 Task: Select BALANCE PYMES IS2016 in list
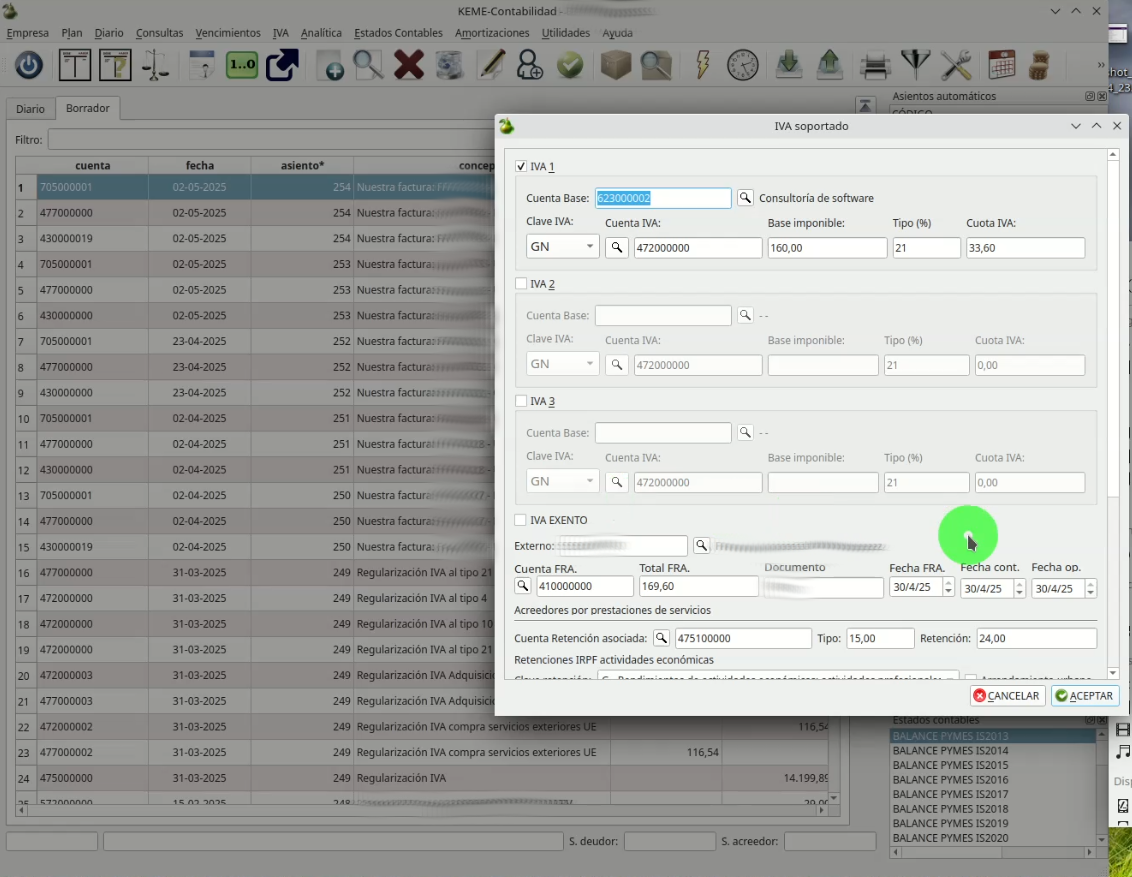coord(950,780)
